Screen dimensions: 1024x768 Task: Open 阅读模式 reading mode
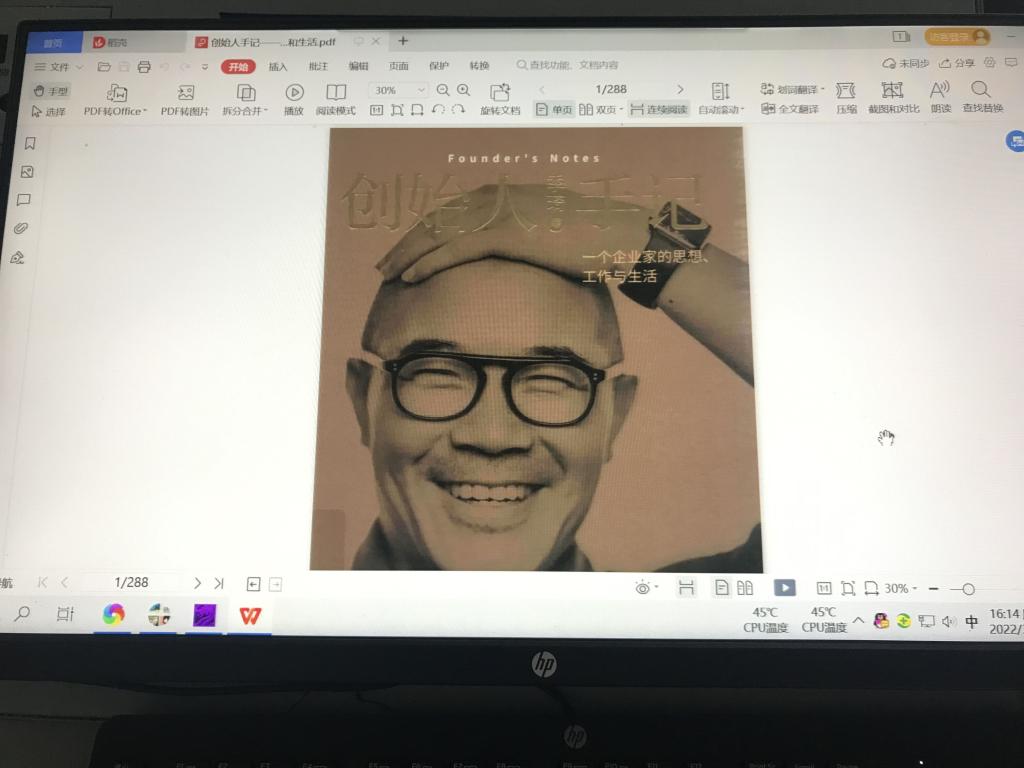click(x=336, y=93)
